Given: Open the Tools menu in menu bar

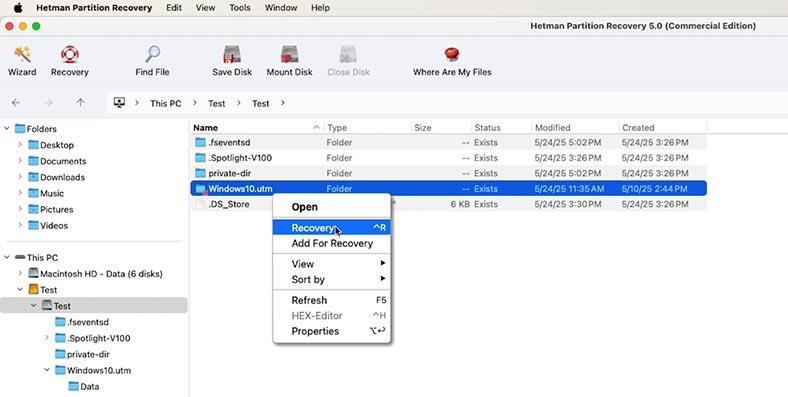Looking at the screenshot, I should [240, 8].
